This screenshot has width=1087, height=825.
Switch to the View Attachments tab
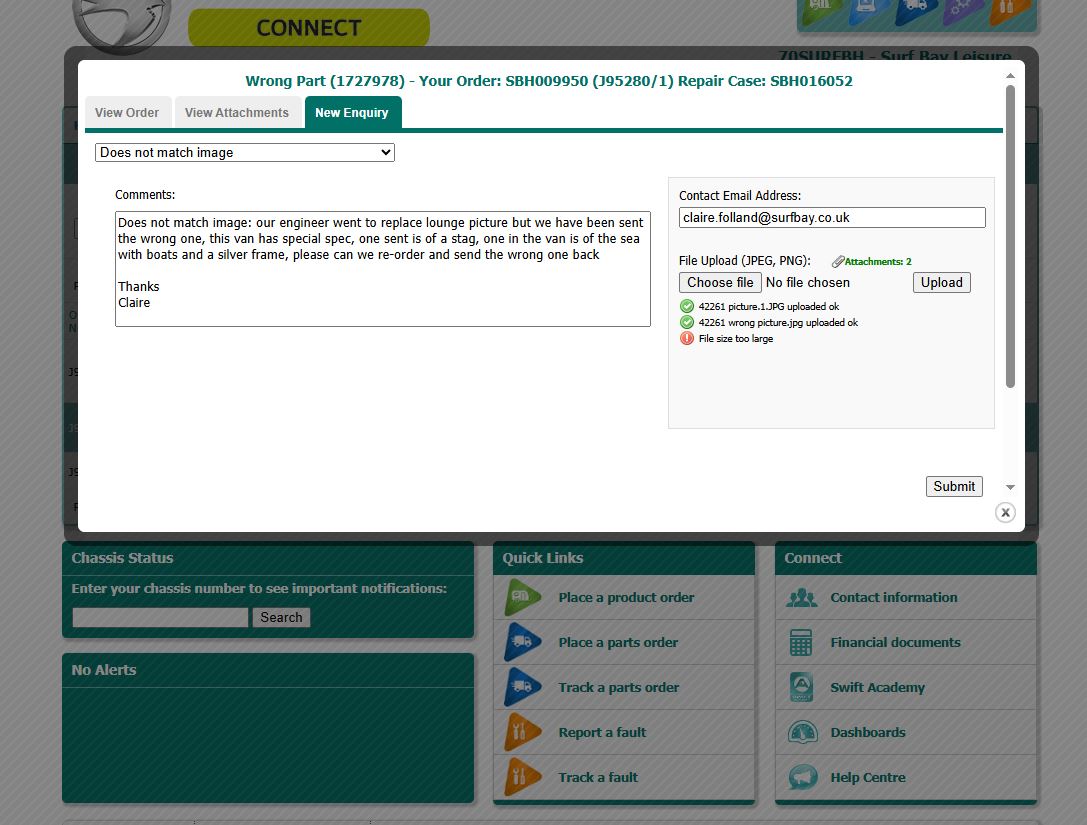coord(237,113)
